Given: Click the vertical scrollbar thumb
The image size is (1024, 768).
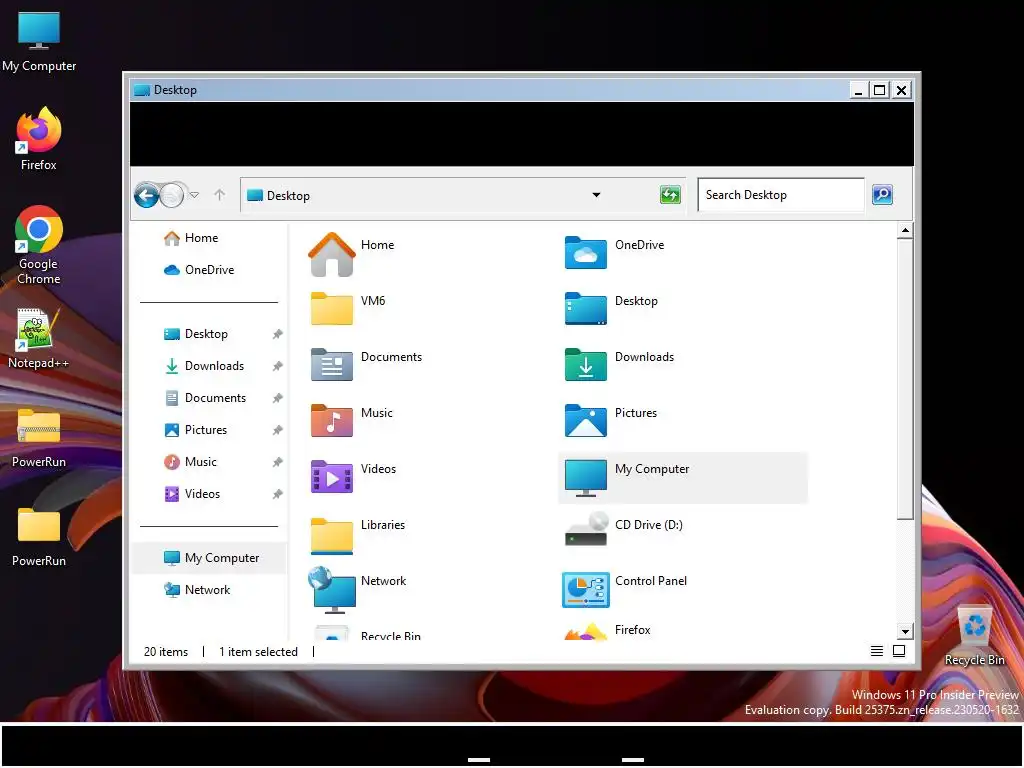Looking at the screenshot, I should tap(904, 379).
